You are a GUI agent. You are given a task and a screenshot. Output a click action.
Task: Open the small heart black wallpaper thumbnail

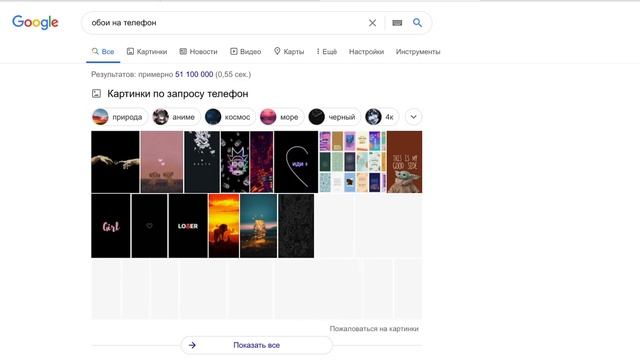[149, 226]
